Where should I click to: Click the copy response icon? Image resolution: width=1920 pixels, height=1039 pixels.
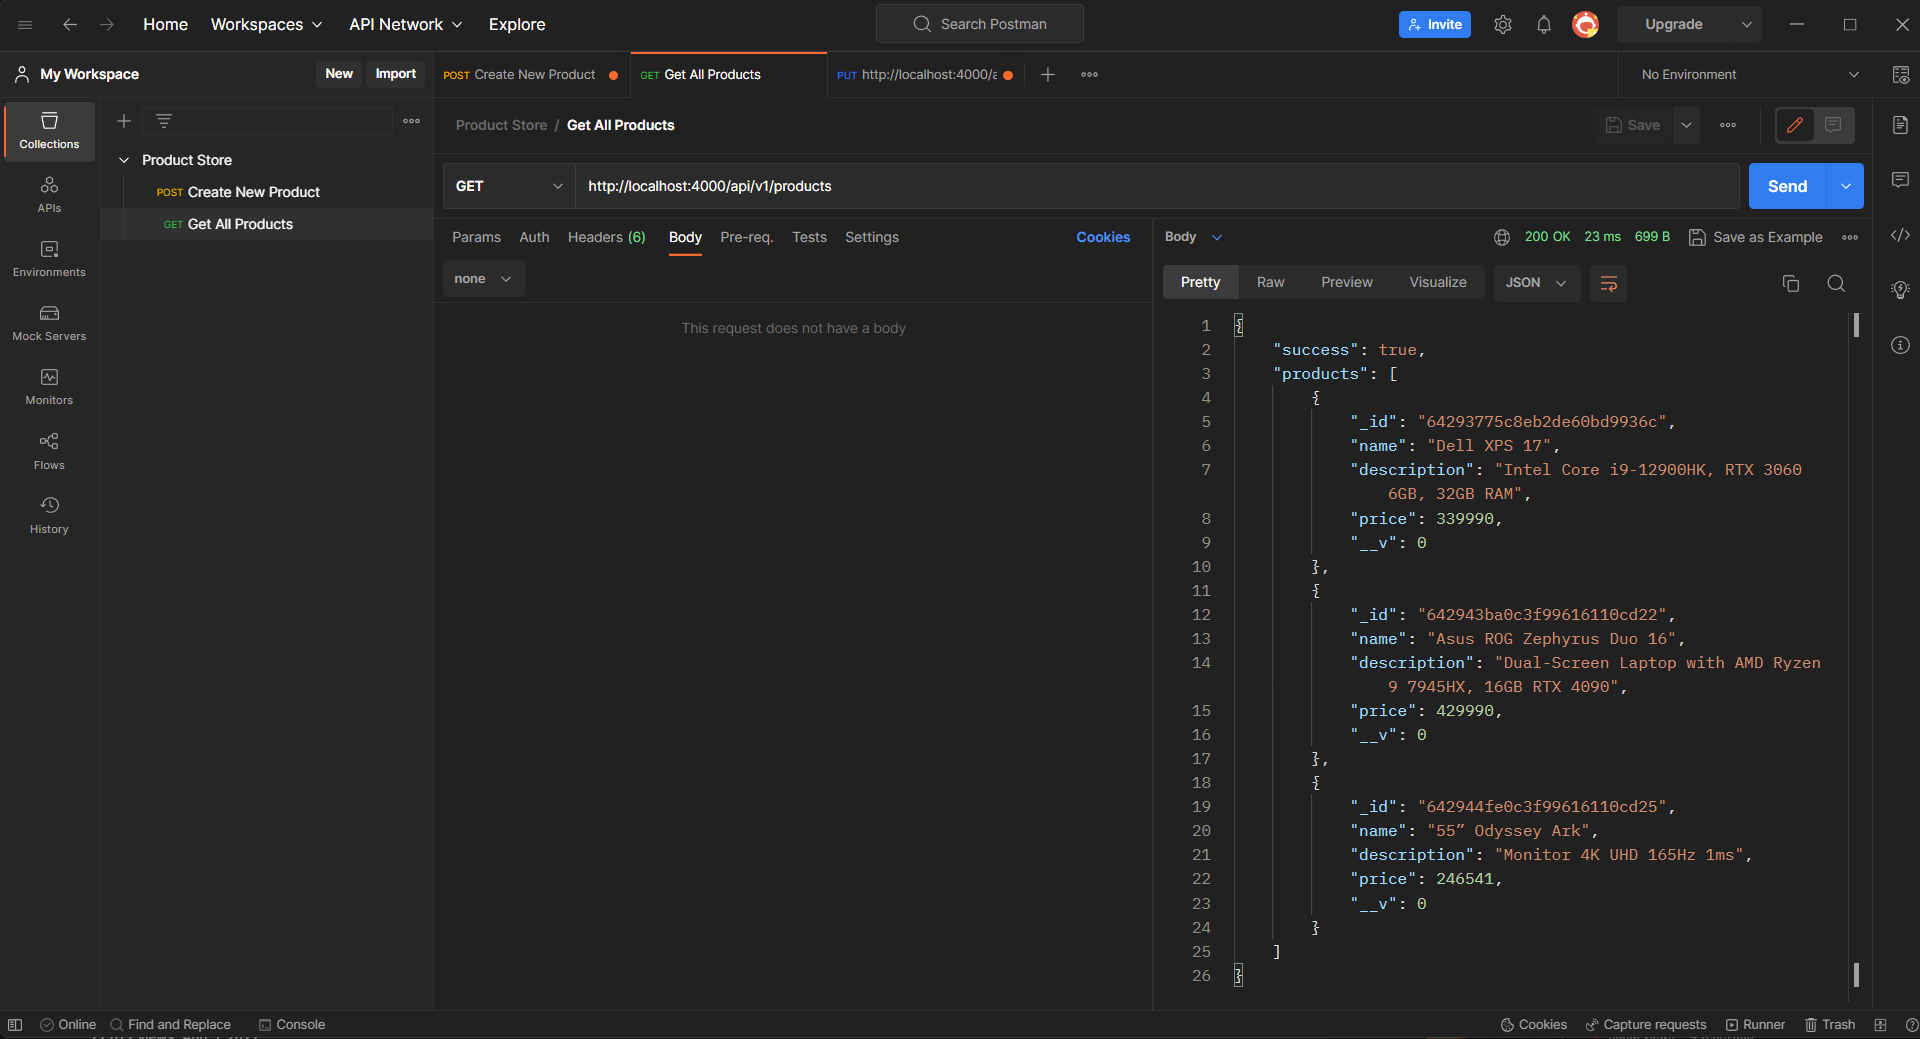click(1790, 284)
